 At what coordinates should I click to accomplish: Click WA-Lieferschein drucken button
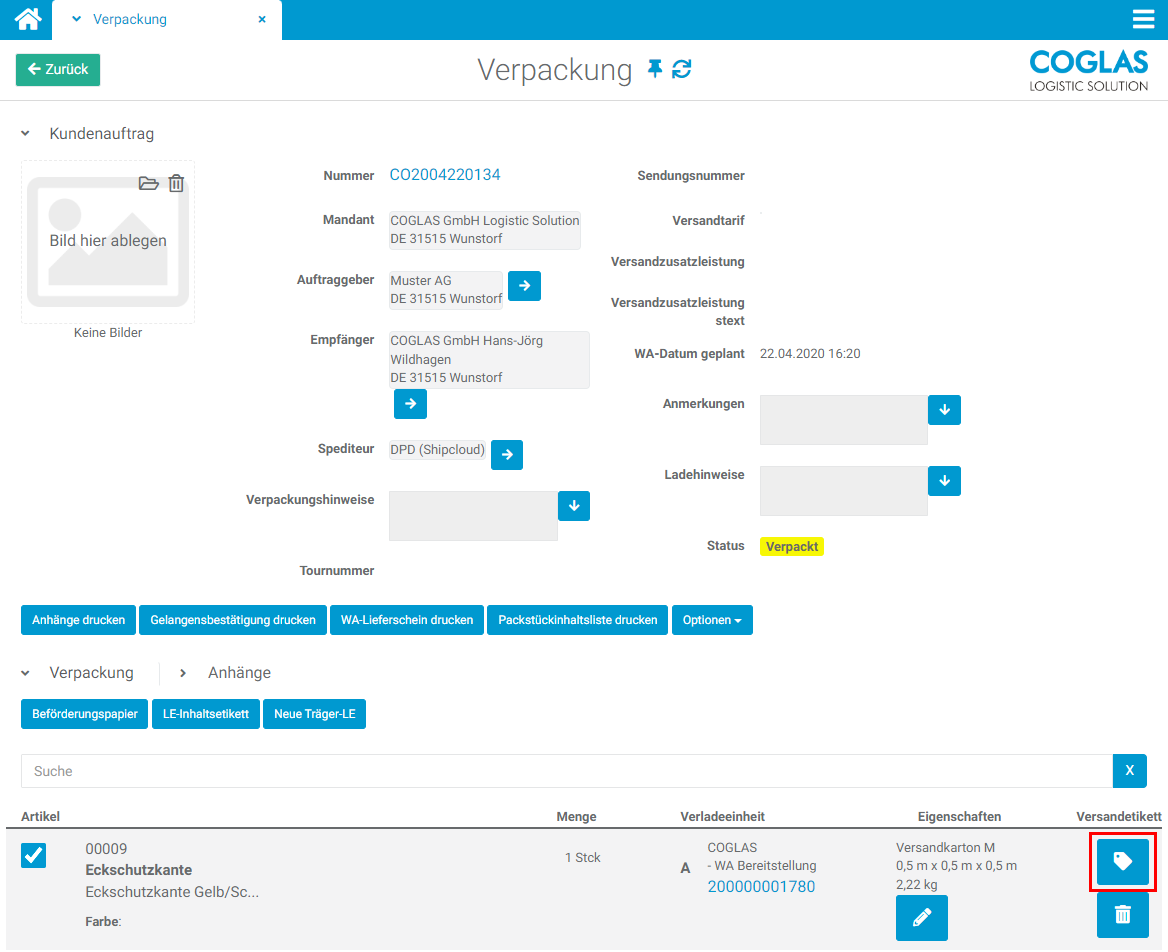(x=406, y=620)
